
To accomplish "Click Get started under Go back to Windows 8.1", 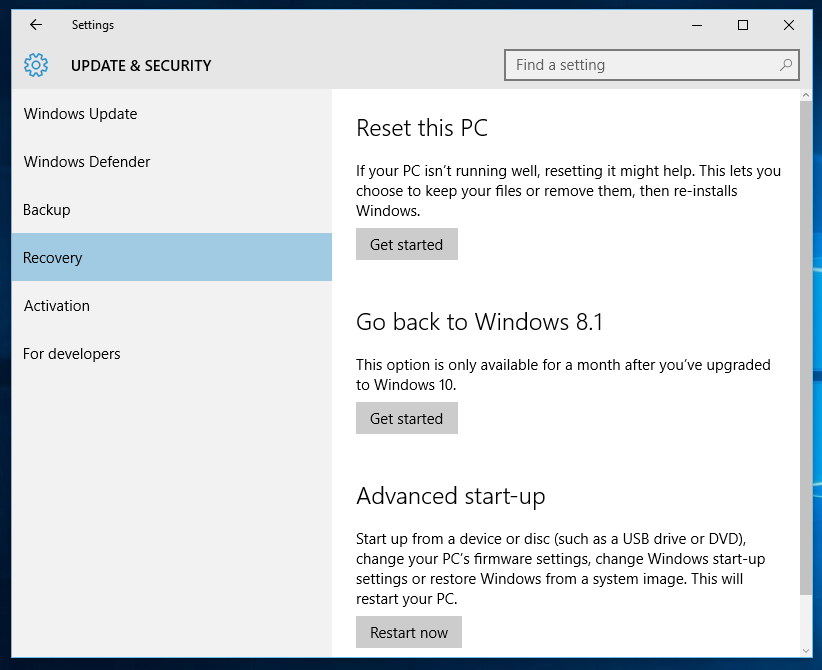I will click(x=407, y=418).
